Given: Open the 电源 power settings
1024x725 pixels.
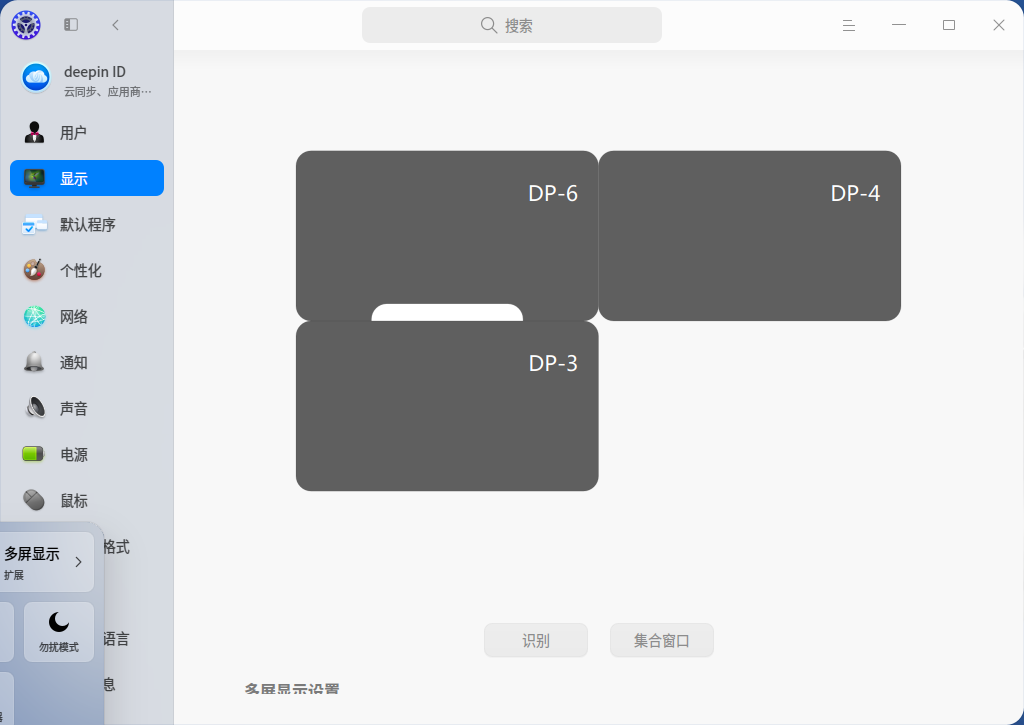Looking at the screenshot, I should 87,455.
